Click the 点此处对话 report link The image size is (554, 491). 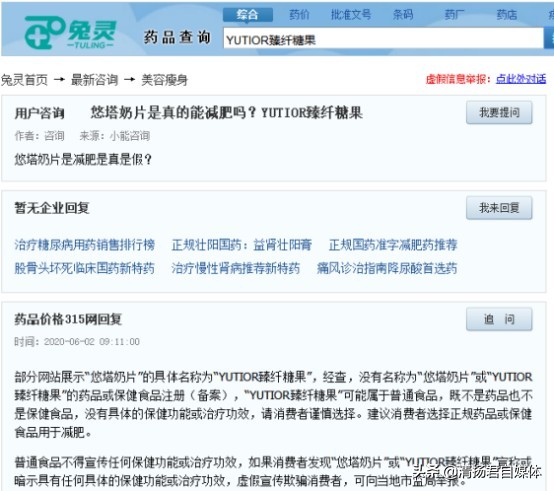(x=521, y=79)
